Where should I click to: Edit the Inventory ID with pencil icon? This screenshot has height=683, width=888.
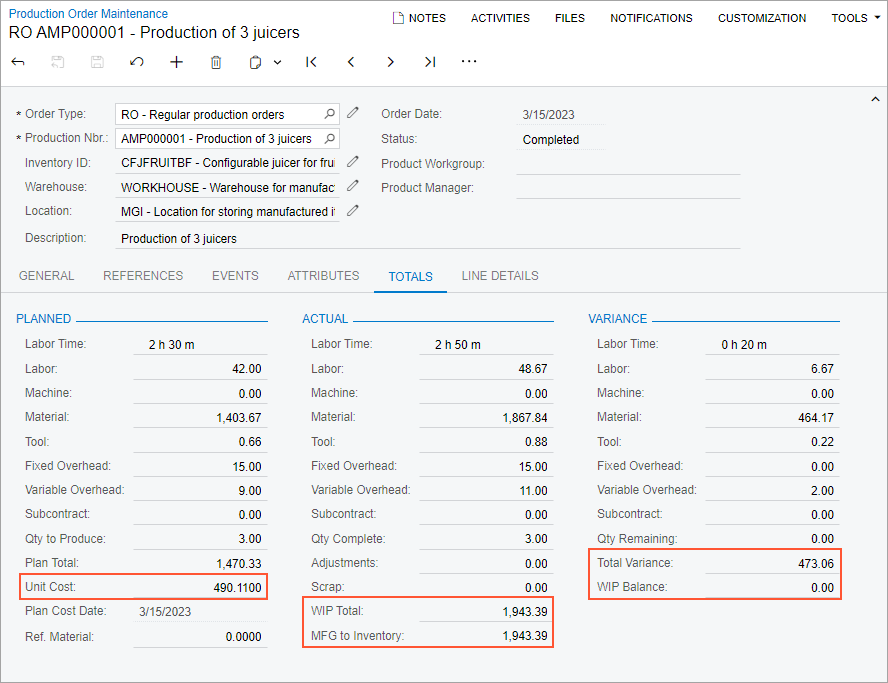tap(353, 161)
